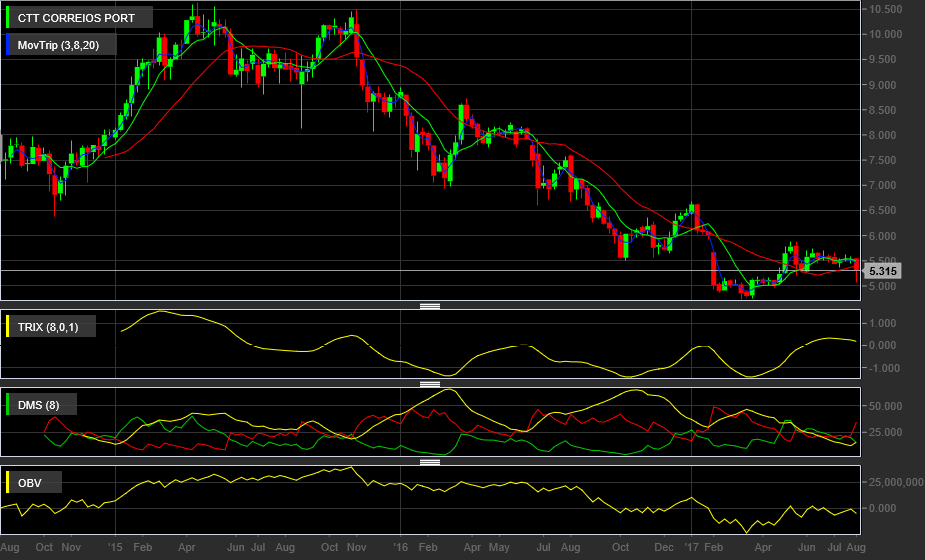
Task: Click the '17 year marker on time axis
Action: pos(690,549)
